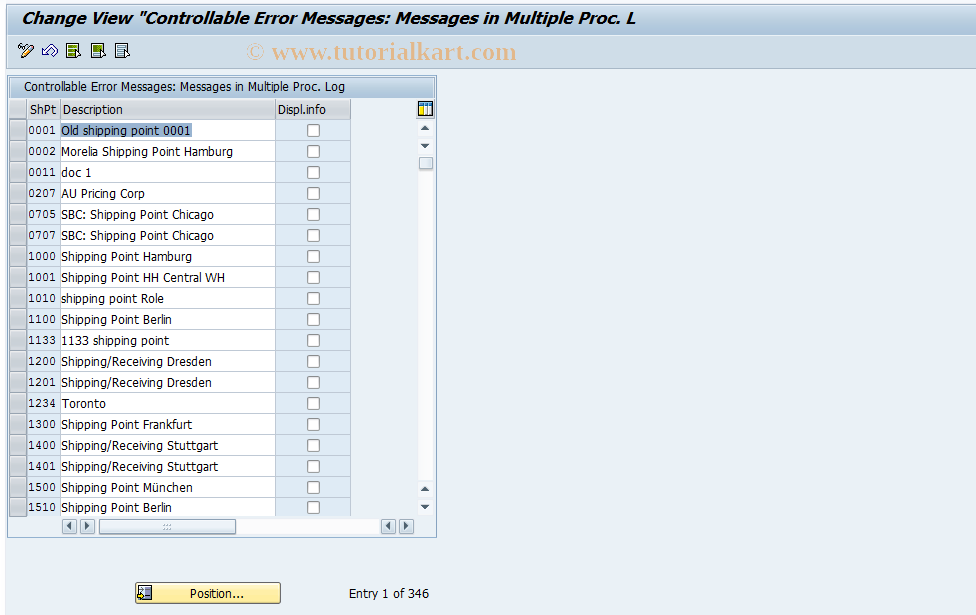Viewport: 976px width, 615px height.
Task: Click the vertical scroll down arrow below the up arrow
Action: [425, 146]
